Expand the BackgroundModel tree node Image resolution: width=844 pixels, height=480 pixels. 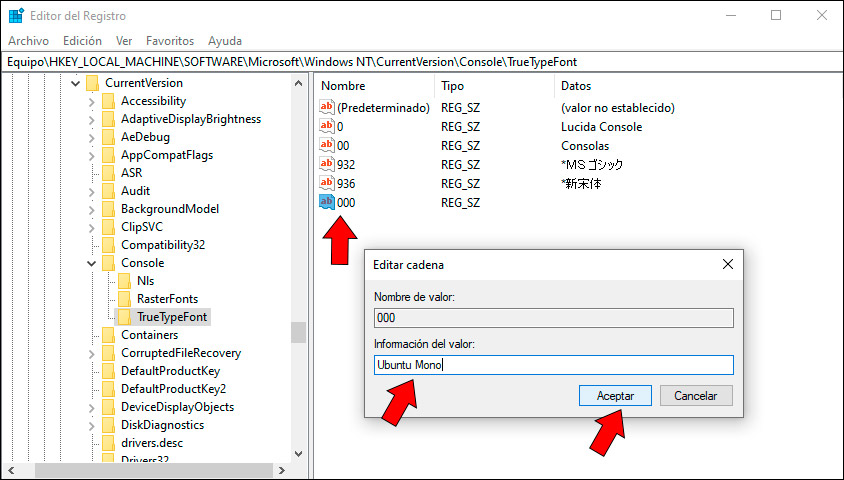92,209
